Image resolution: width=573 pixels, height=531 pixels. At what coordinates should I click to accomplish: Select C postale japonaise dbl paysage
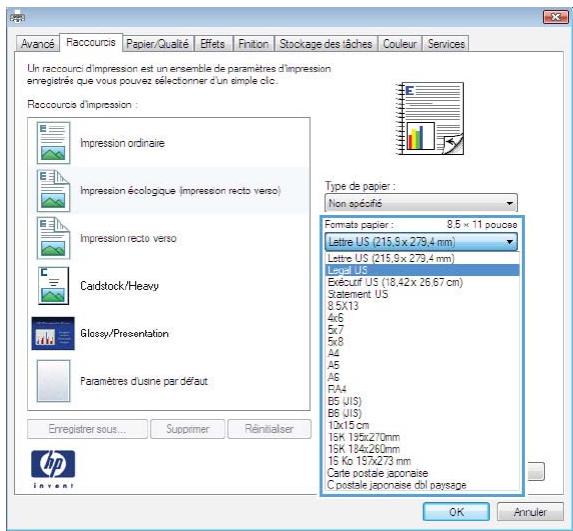[422, 485]
